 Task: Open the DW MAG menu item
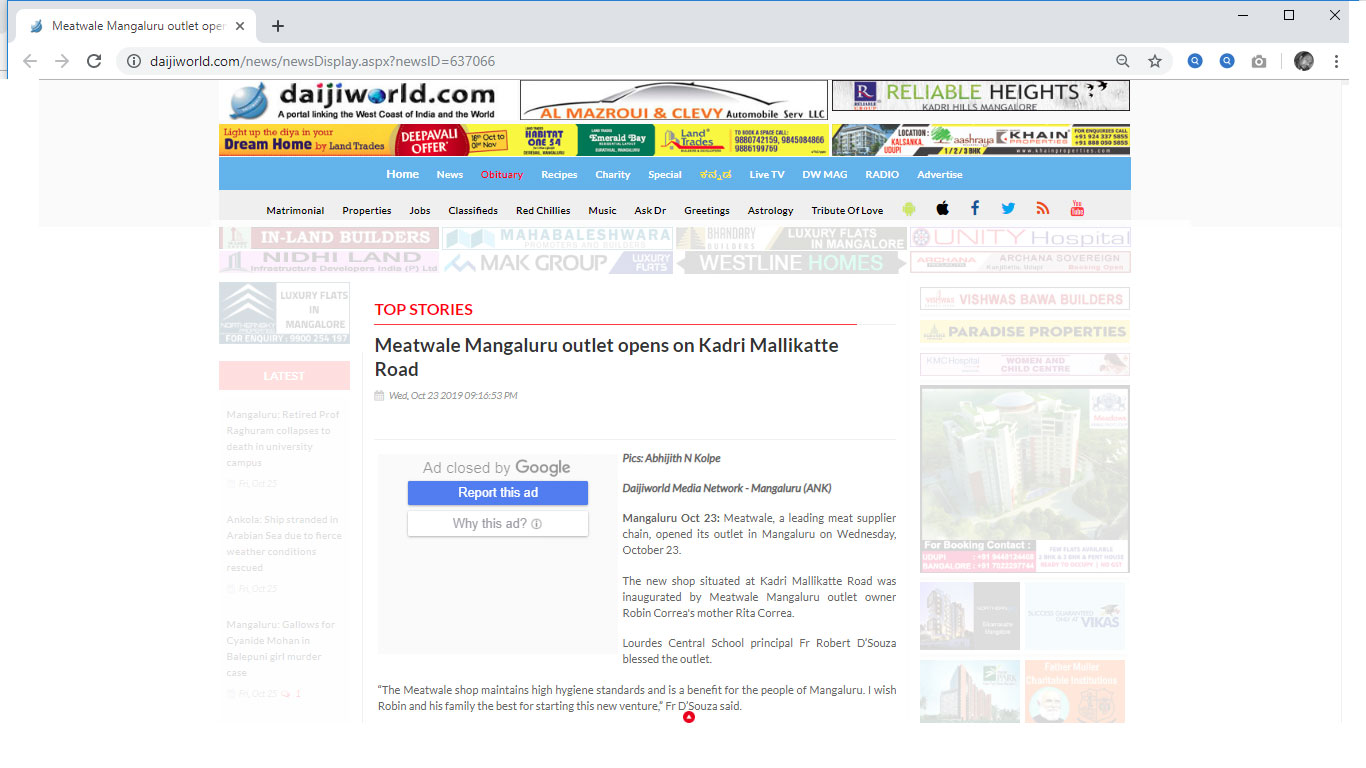(x=825, y=174)
